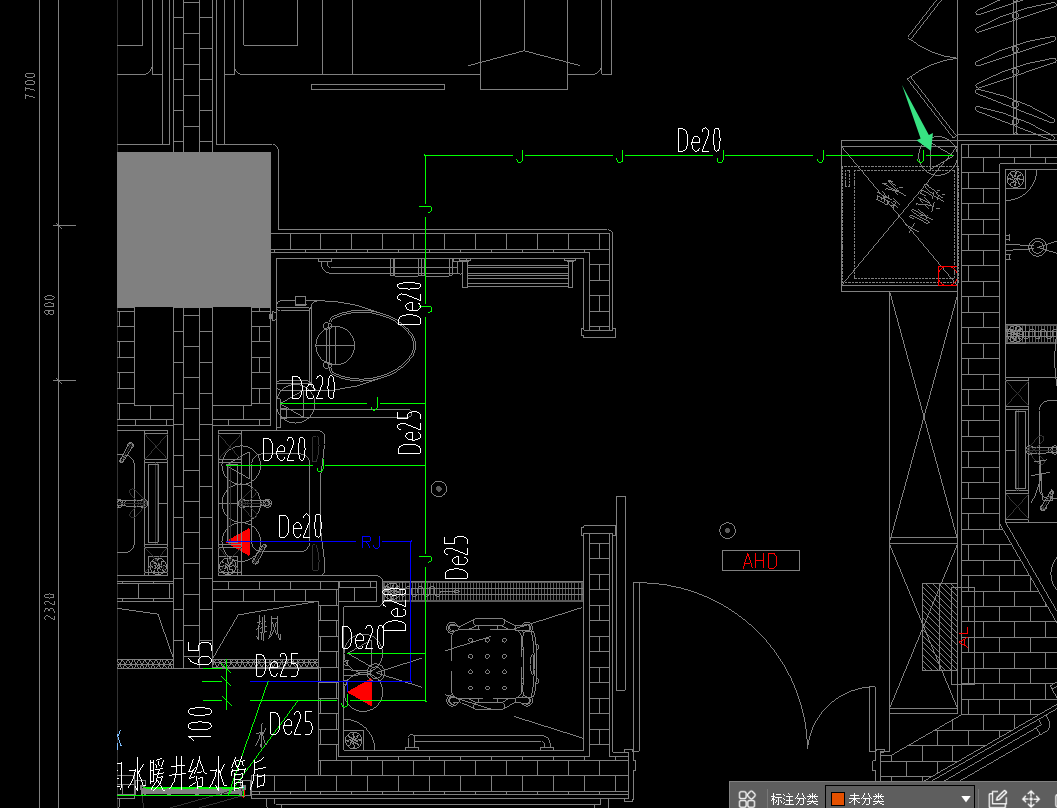The height and width of the screenshot is (808, 1057).
Task: Click the 标注分类 label in the toolbar
Action: [794, 799]
